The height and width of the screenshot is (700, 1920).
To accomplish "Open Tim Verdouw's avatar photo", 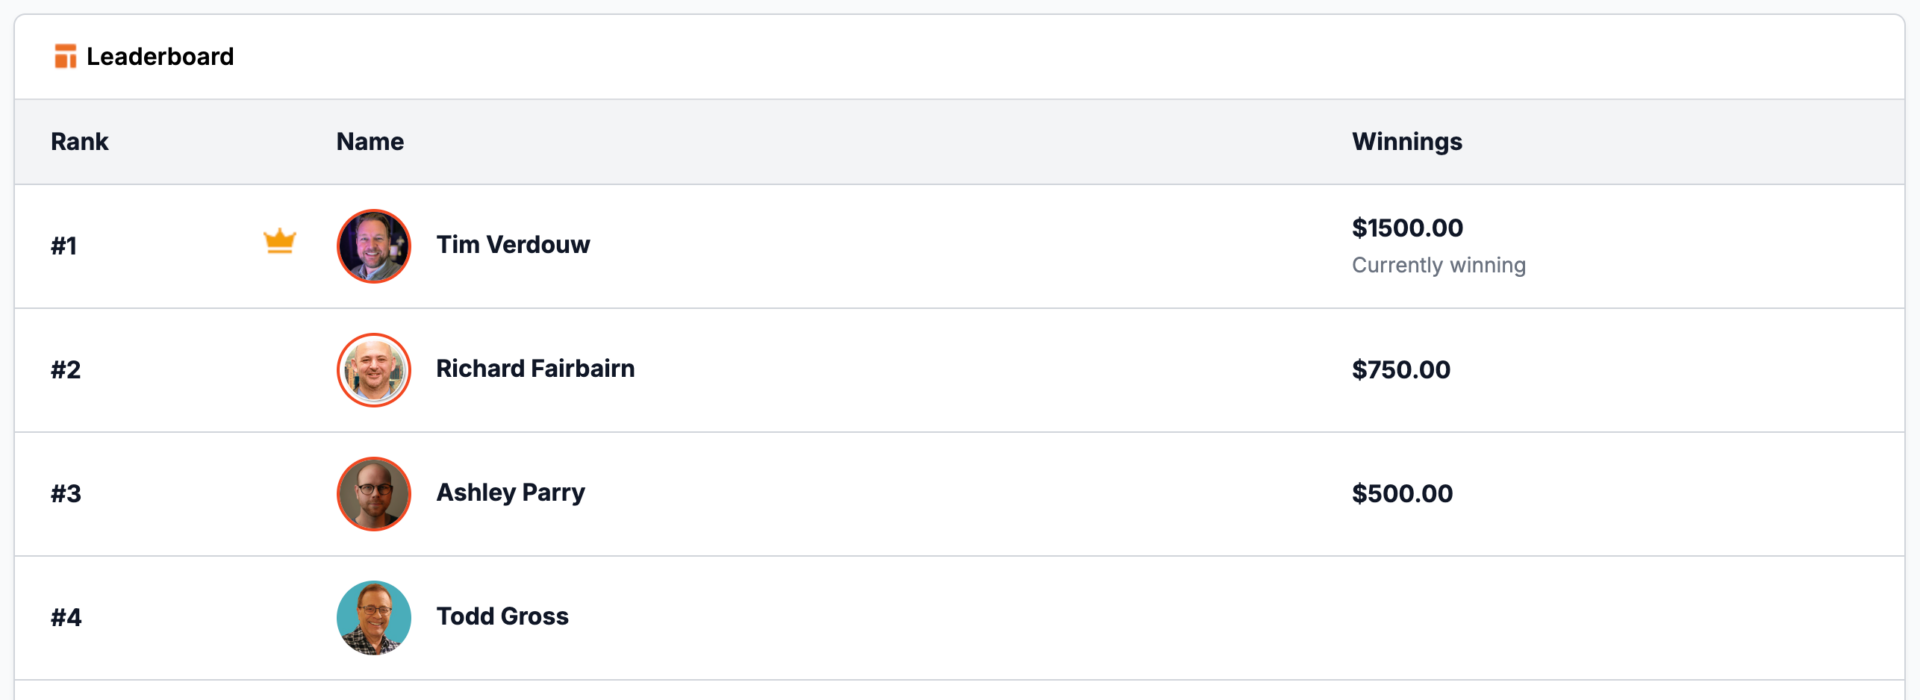I will pyautogui.click(x=374, y=246).
